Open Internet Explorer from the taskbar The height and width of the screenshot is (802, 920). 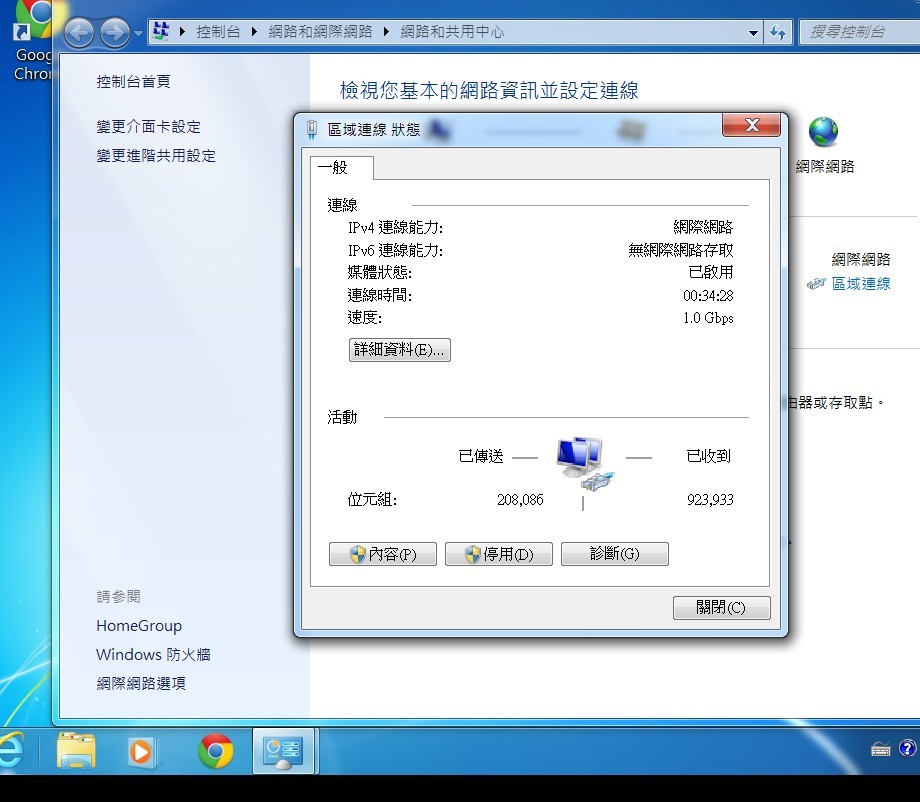(x=12, y=750)
